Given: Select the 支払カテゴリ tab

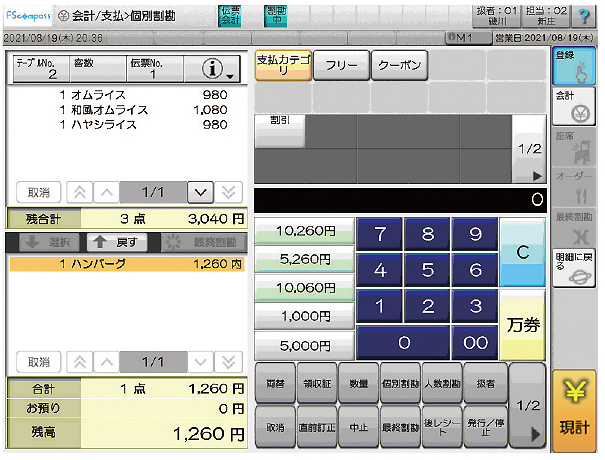Looking at the screenshot, I should (283, 65).
